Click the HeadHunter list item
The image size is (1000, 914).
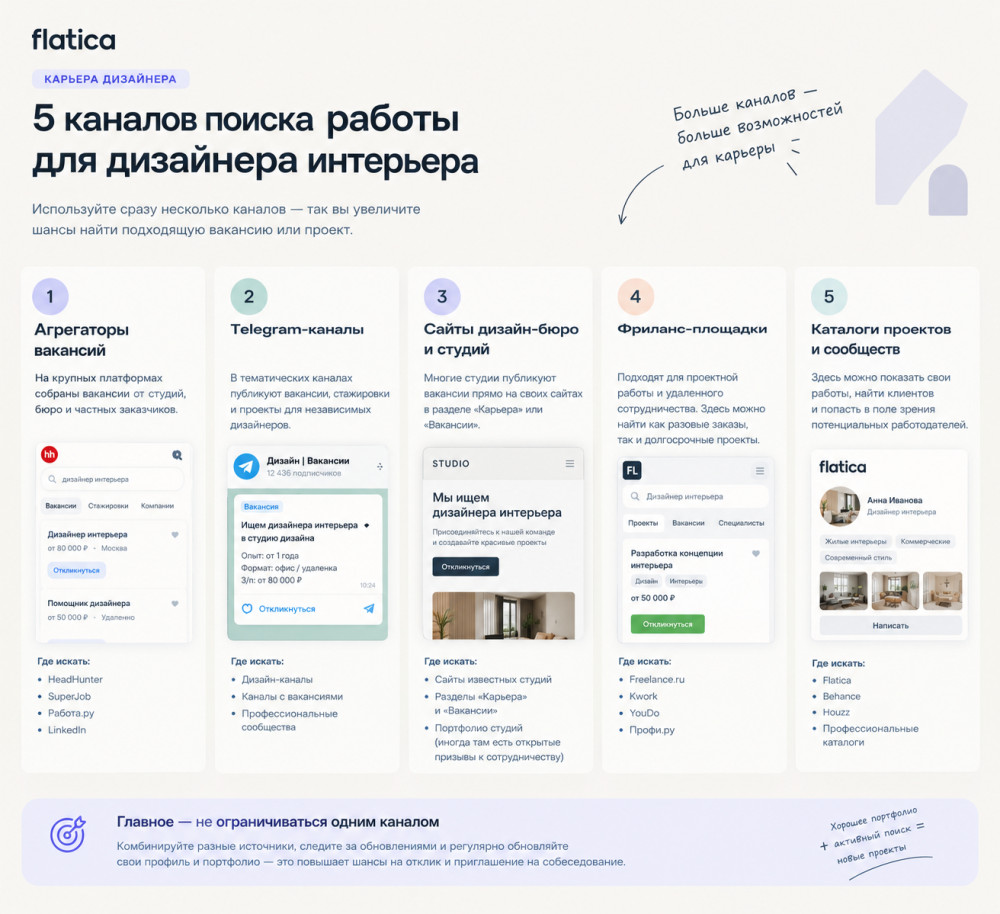click(x=75, y=679)
